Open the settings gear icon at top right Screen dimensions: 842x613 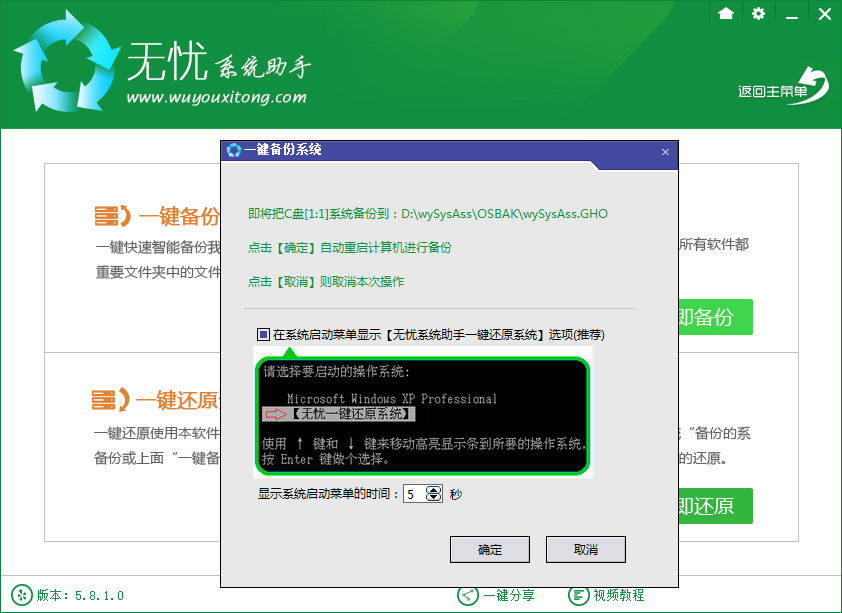(x=758, y=14)
